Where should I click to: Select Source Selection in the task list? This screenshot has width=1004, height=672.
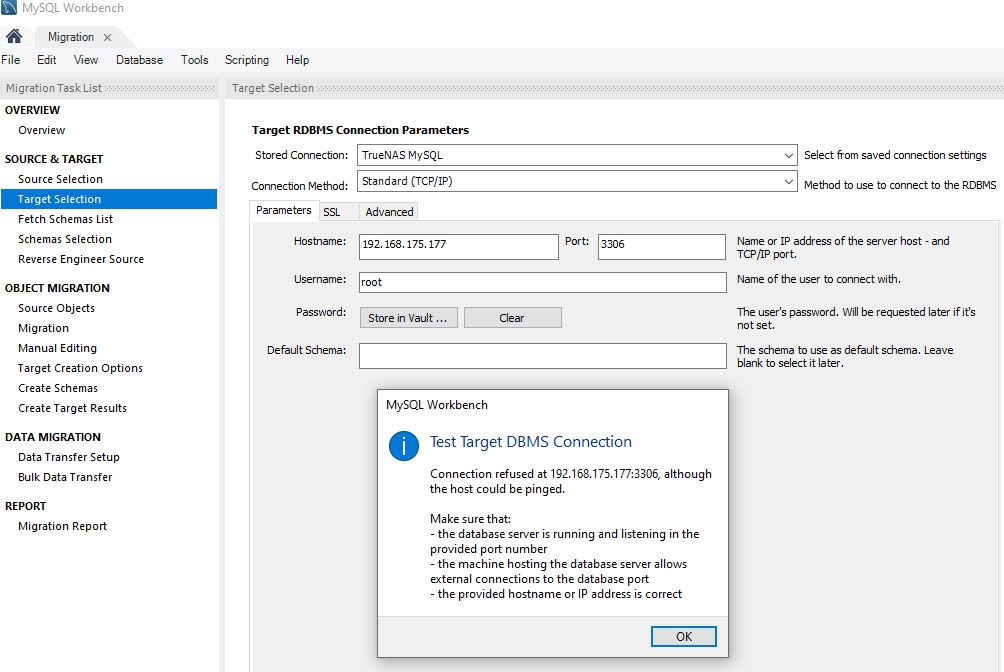pos(60,179)
